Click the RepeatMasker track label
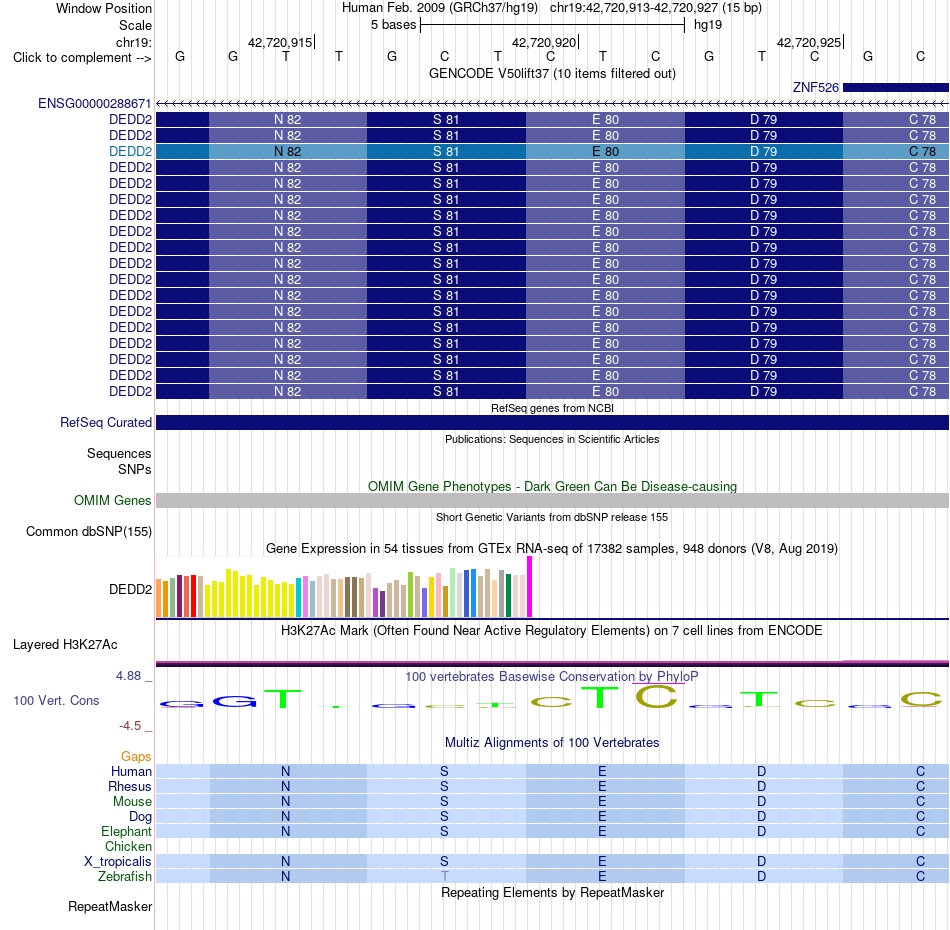 [110, 906]
